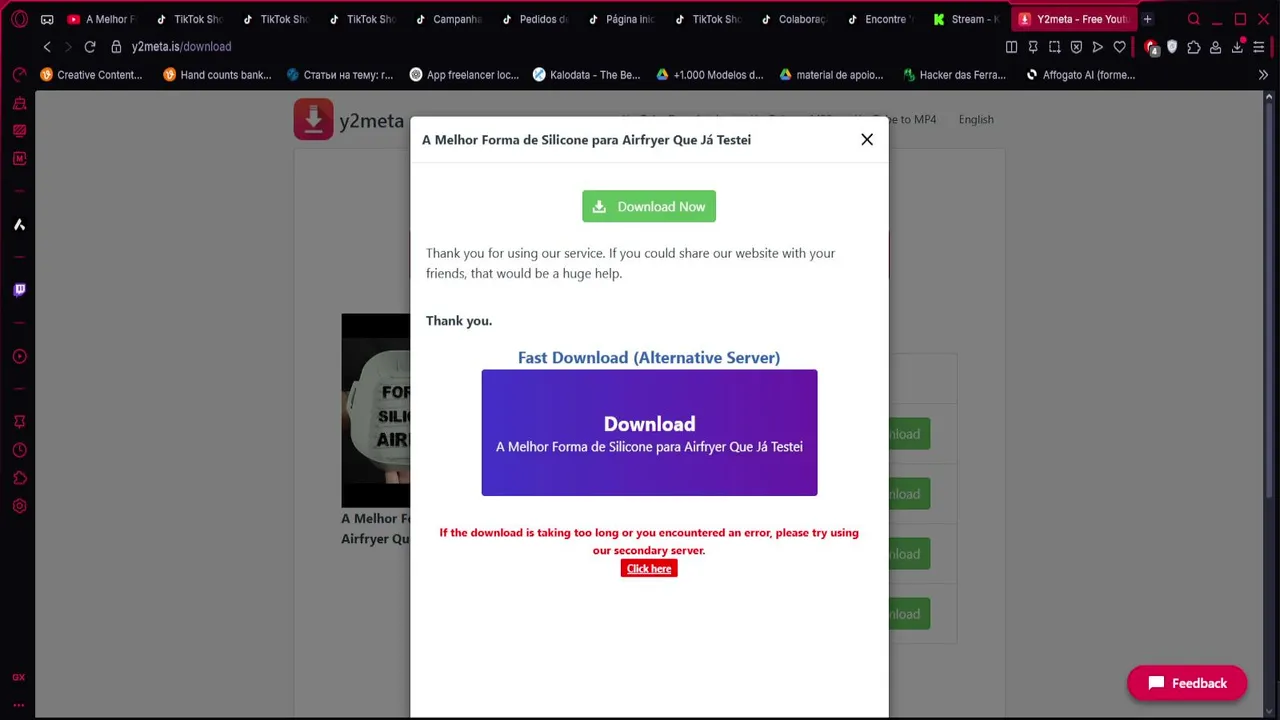
Task: Switch to the 'Pedidos' tab
Action: 535,19
